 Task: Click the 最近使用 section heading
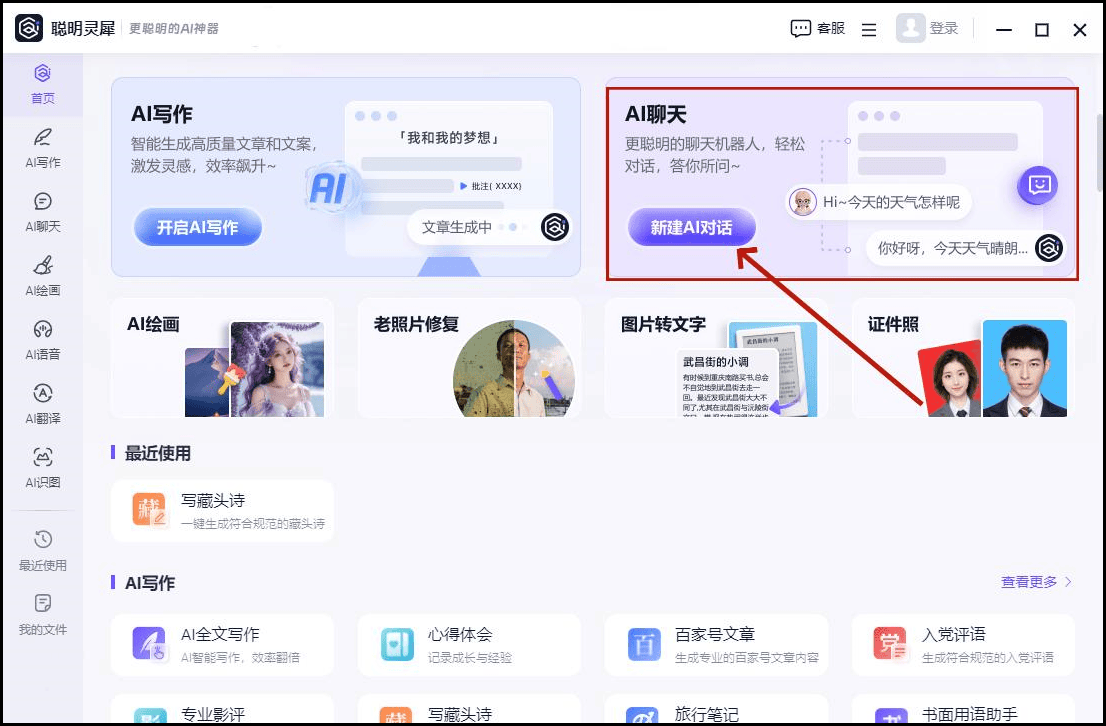pos(157,454)
